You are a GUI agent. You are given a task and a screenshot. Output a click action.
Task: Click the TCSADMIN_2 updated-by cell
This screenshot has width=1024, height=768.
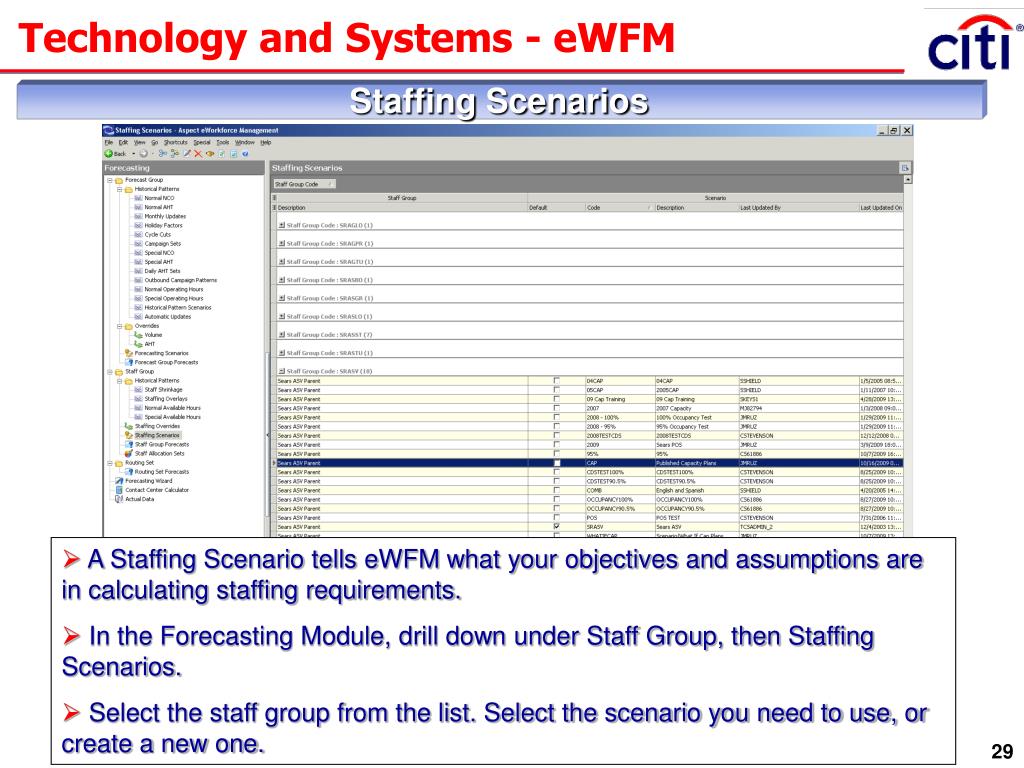click(x=798, y=526)
